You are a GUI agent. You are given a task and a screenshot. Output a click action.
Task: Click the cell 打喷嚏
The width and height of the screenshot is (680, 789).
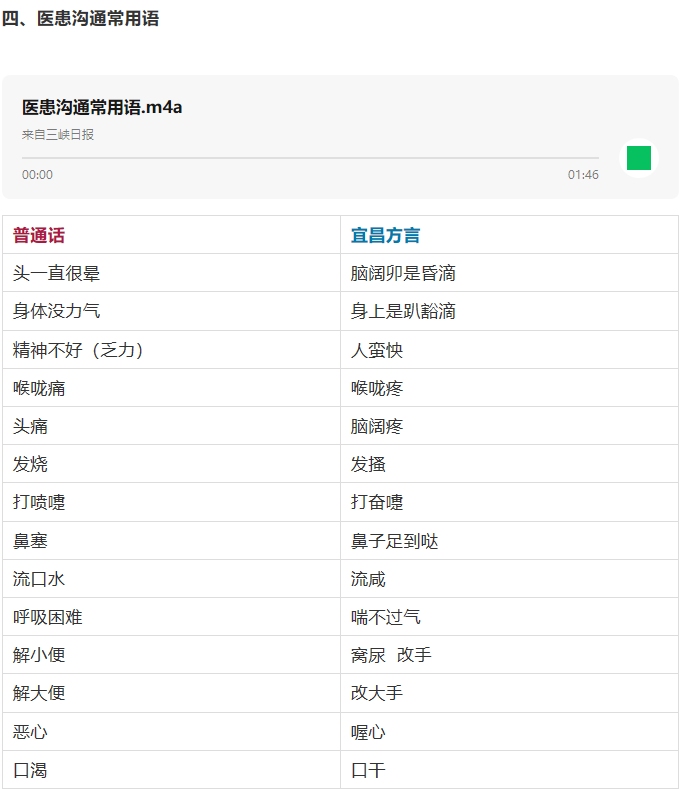[39, 502]
